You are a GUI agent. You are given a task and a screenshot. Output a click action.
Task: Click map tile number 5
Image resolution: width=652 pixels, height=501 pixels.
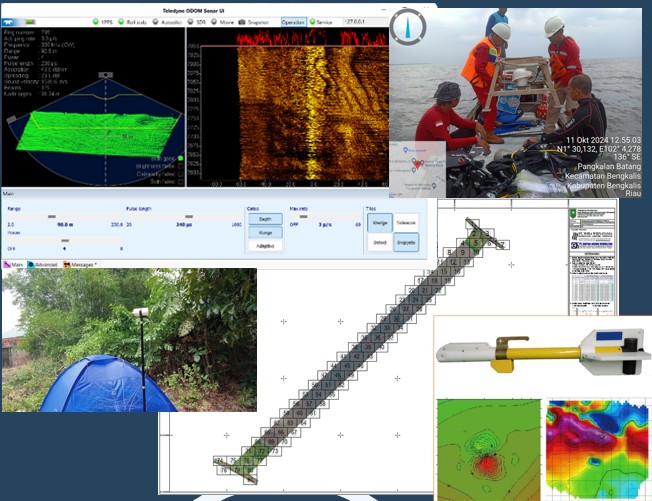tap(476, 243)
